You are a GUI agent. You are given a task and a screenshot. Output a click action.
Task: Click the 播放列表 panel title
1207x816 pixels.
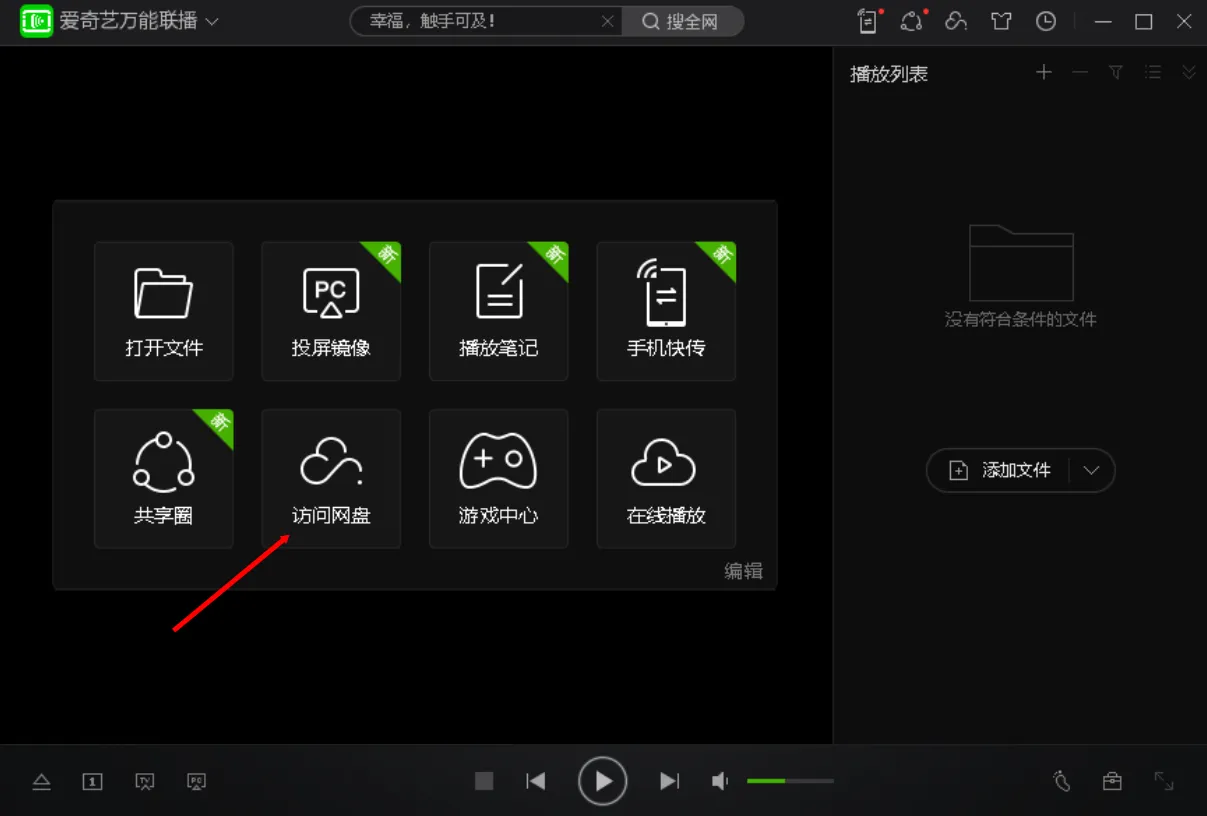point(889,74)
